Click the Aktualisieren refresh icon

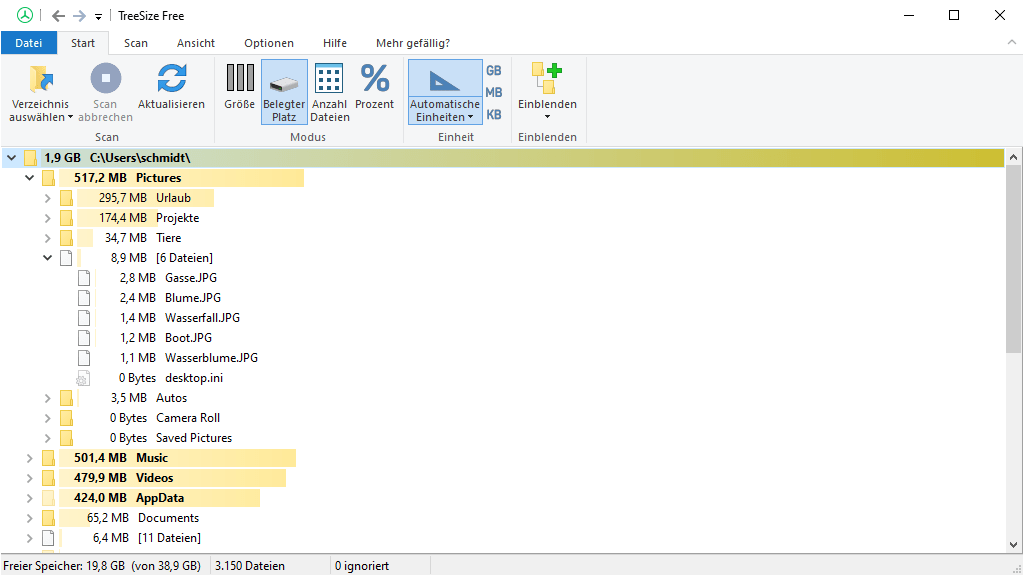click(x=171, y=79)
